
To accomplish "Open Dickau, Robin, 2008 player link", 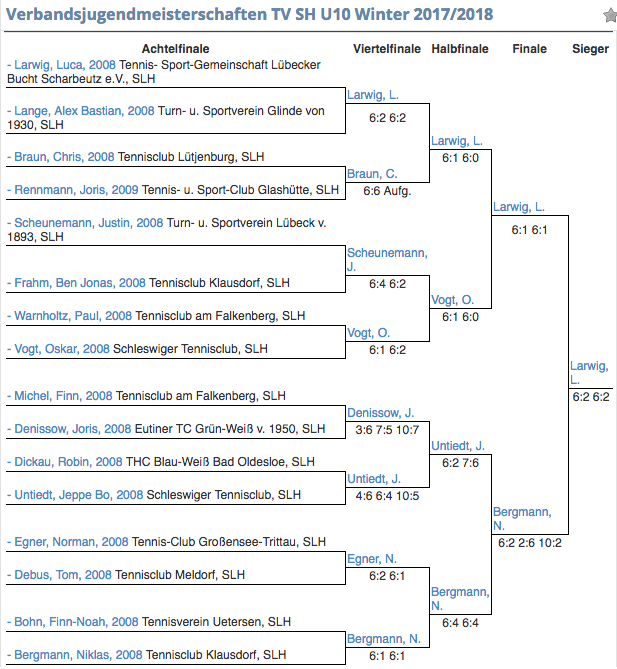I will point(68,462).
